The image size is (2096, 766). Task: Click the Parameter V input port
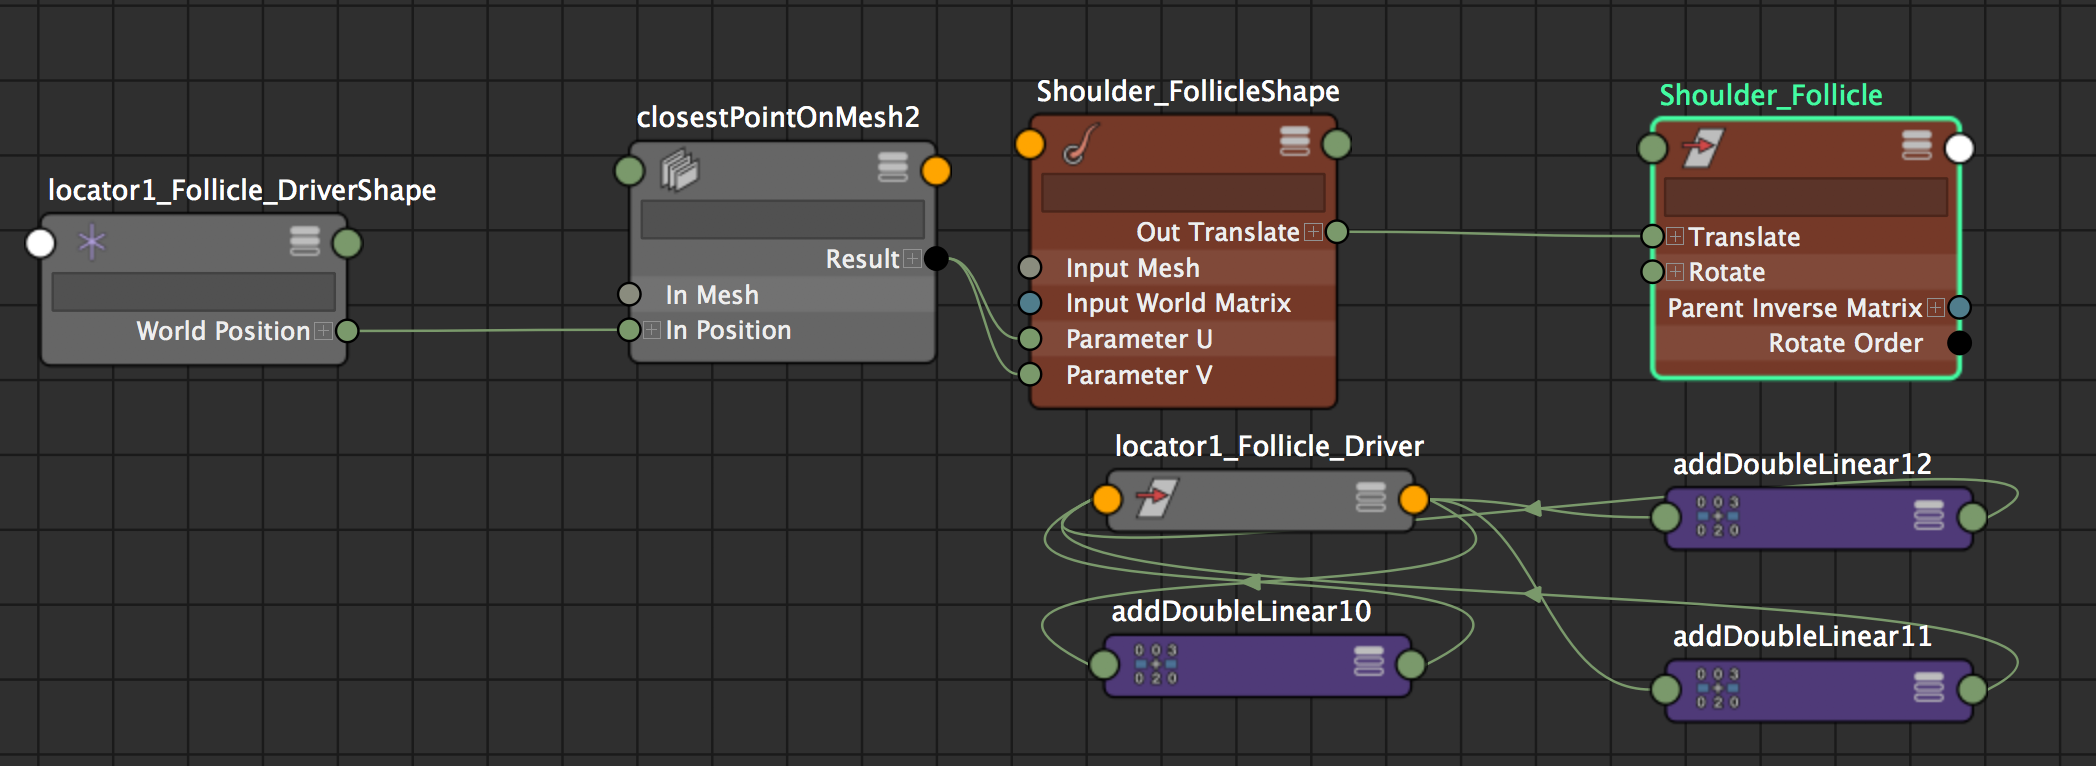click(x=1030, y=375)
